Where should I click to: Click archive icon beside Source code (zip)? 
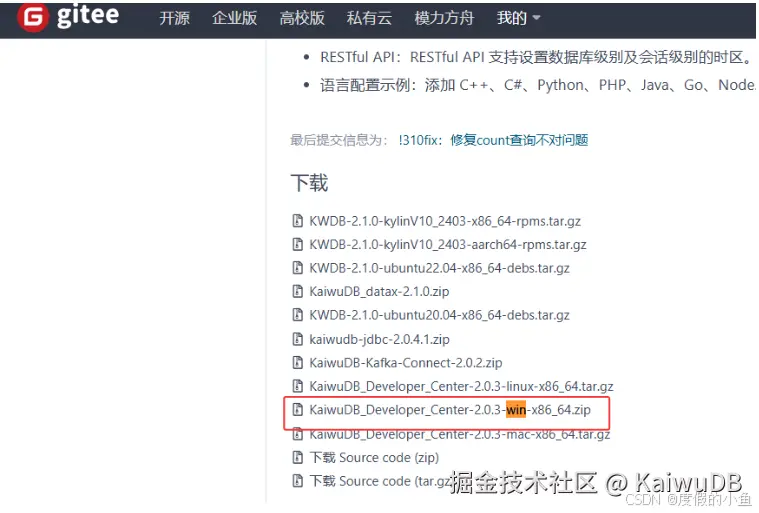coord(298,457)
